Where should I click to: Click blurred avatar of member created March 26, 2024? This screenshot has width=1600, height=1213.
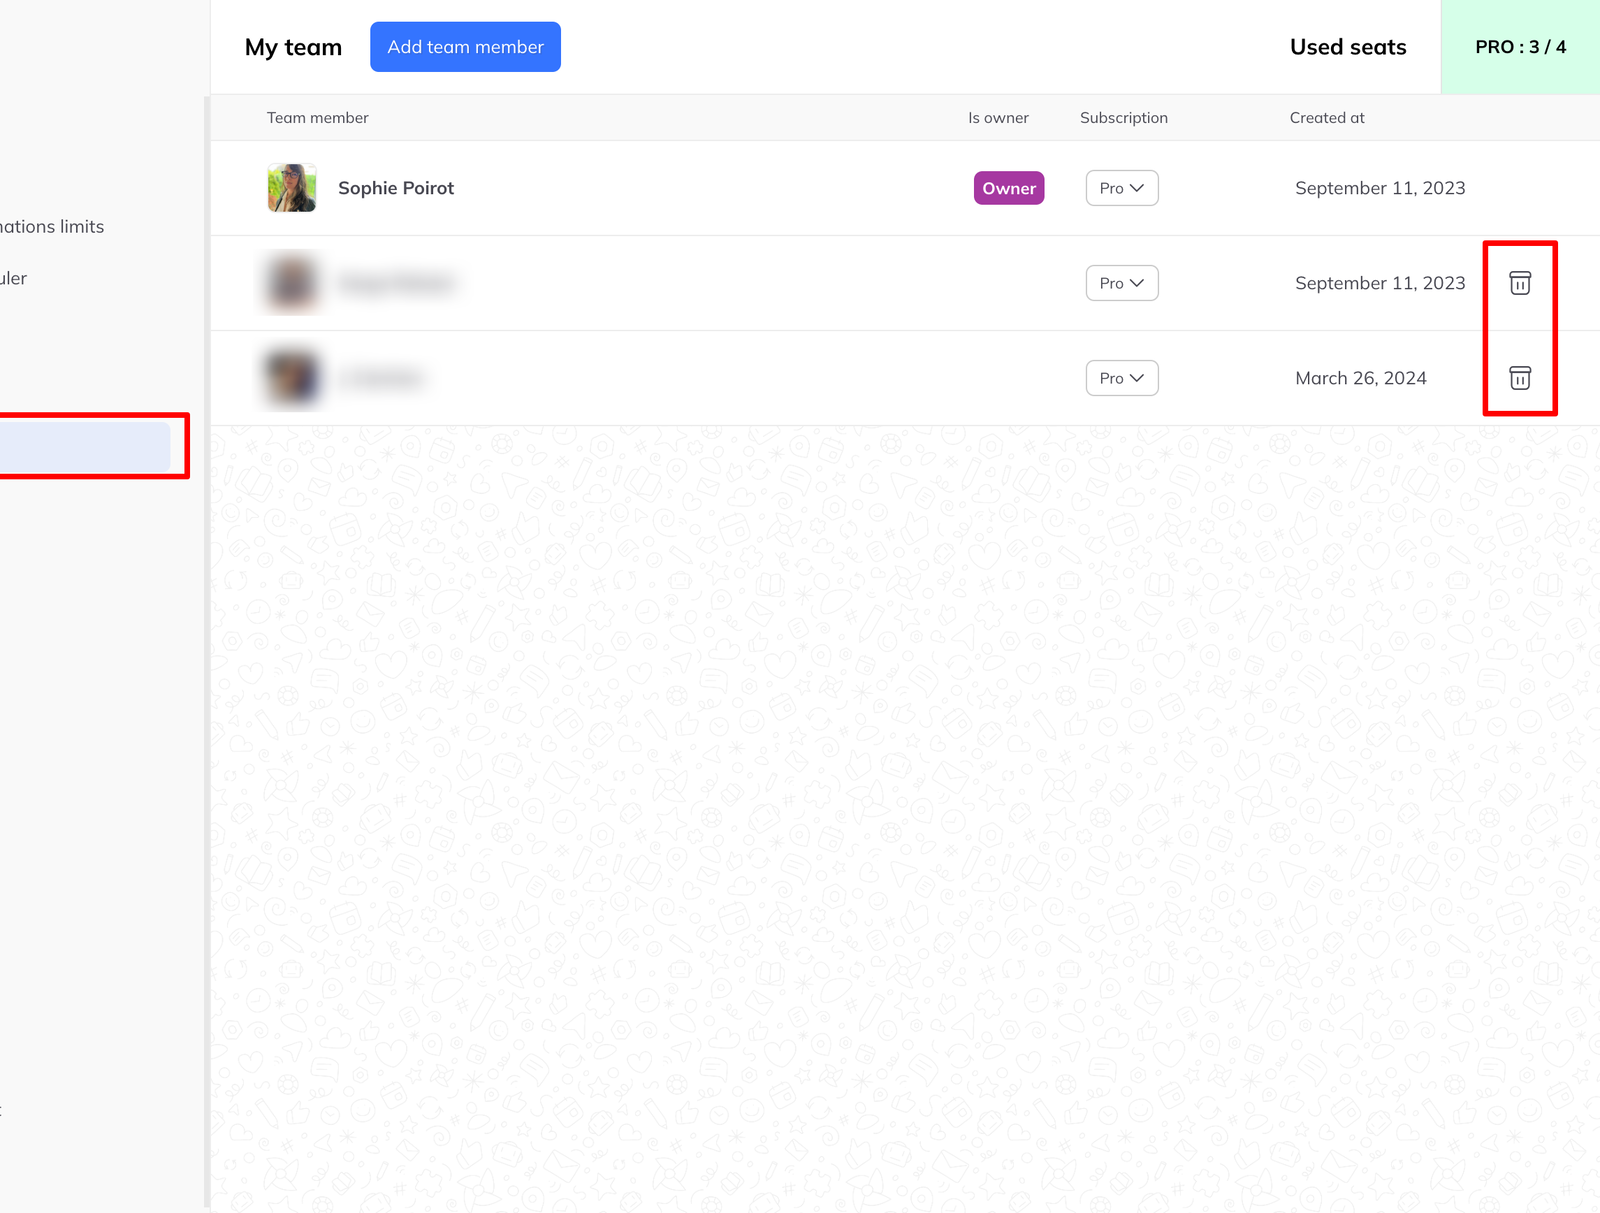pos(292,378)
